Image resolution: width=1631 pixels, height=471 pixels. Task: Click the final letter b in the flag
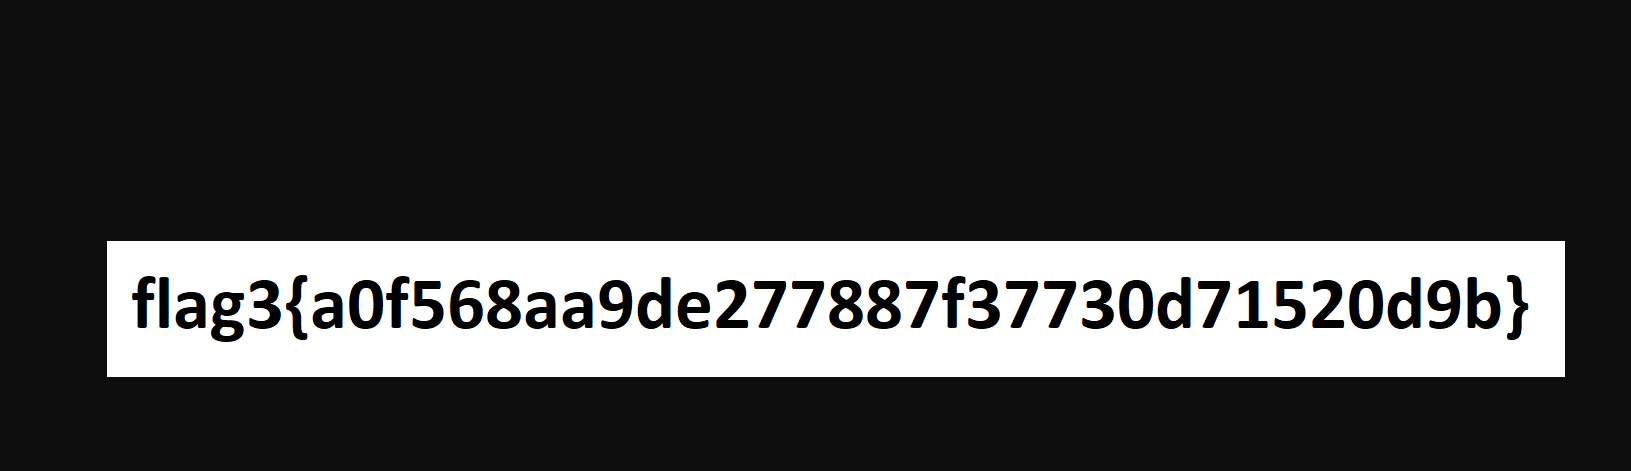(x=1481, y=306)
